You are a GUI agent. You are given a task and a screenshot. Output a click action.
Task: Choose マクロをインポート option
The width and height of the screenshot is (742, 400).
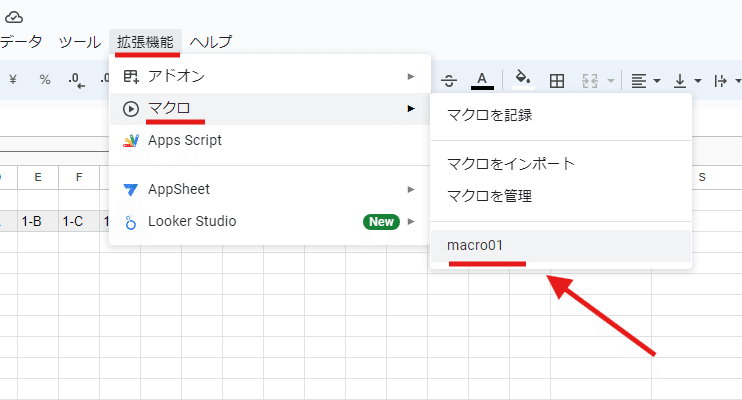(x=561, y=164)
